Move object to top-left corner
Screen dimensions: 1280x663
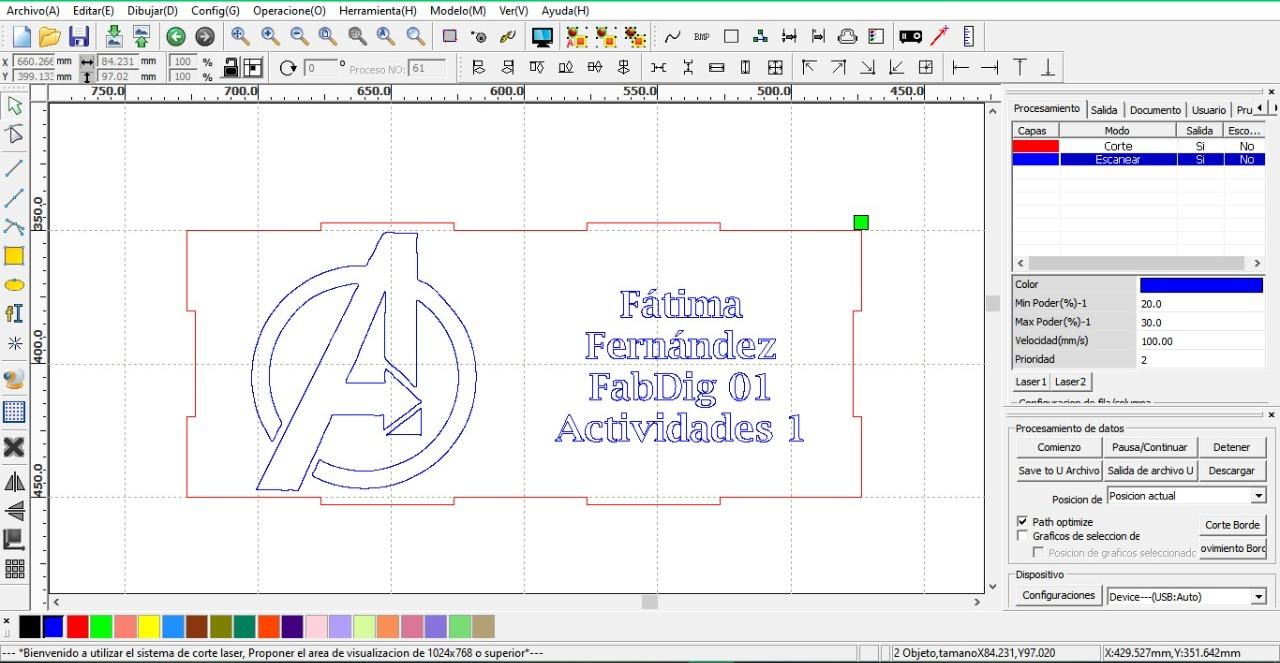[x=809, y=68]
